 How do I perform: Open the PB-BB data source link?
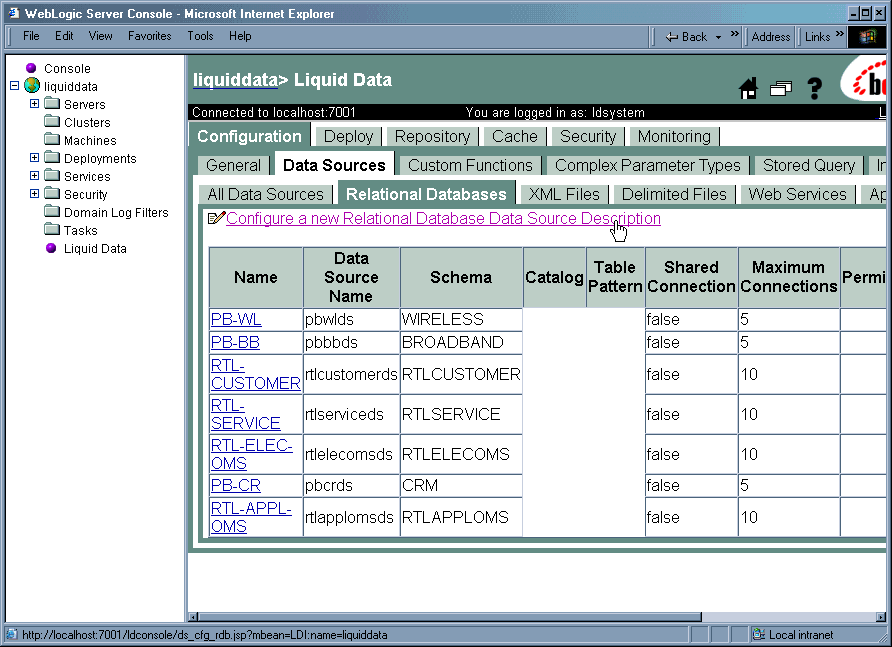(x=235, y=343)
